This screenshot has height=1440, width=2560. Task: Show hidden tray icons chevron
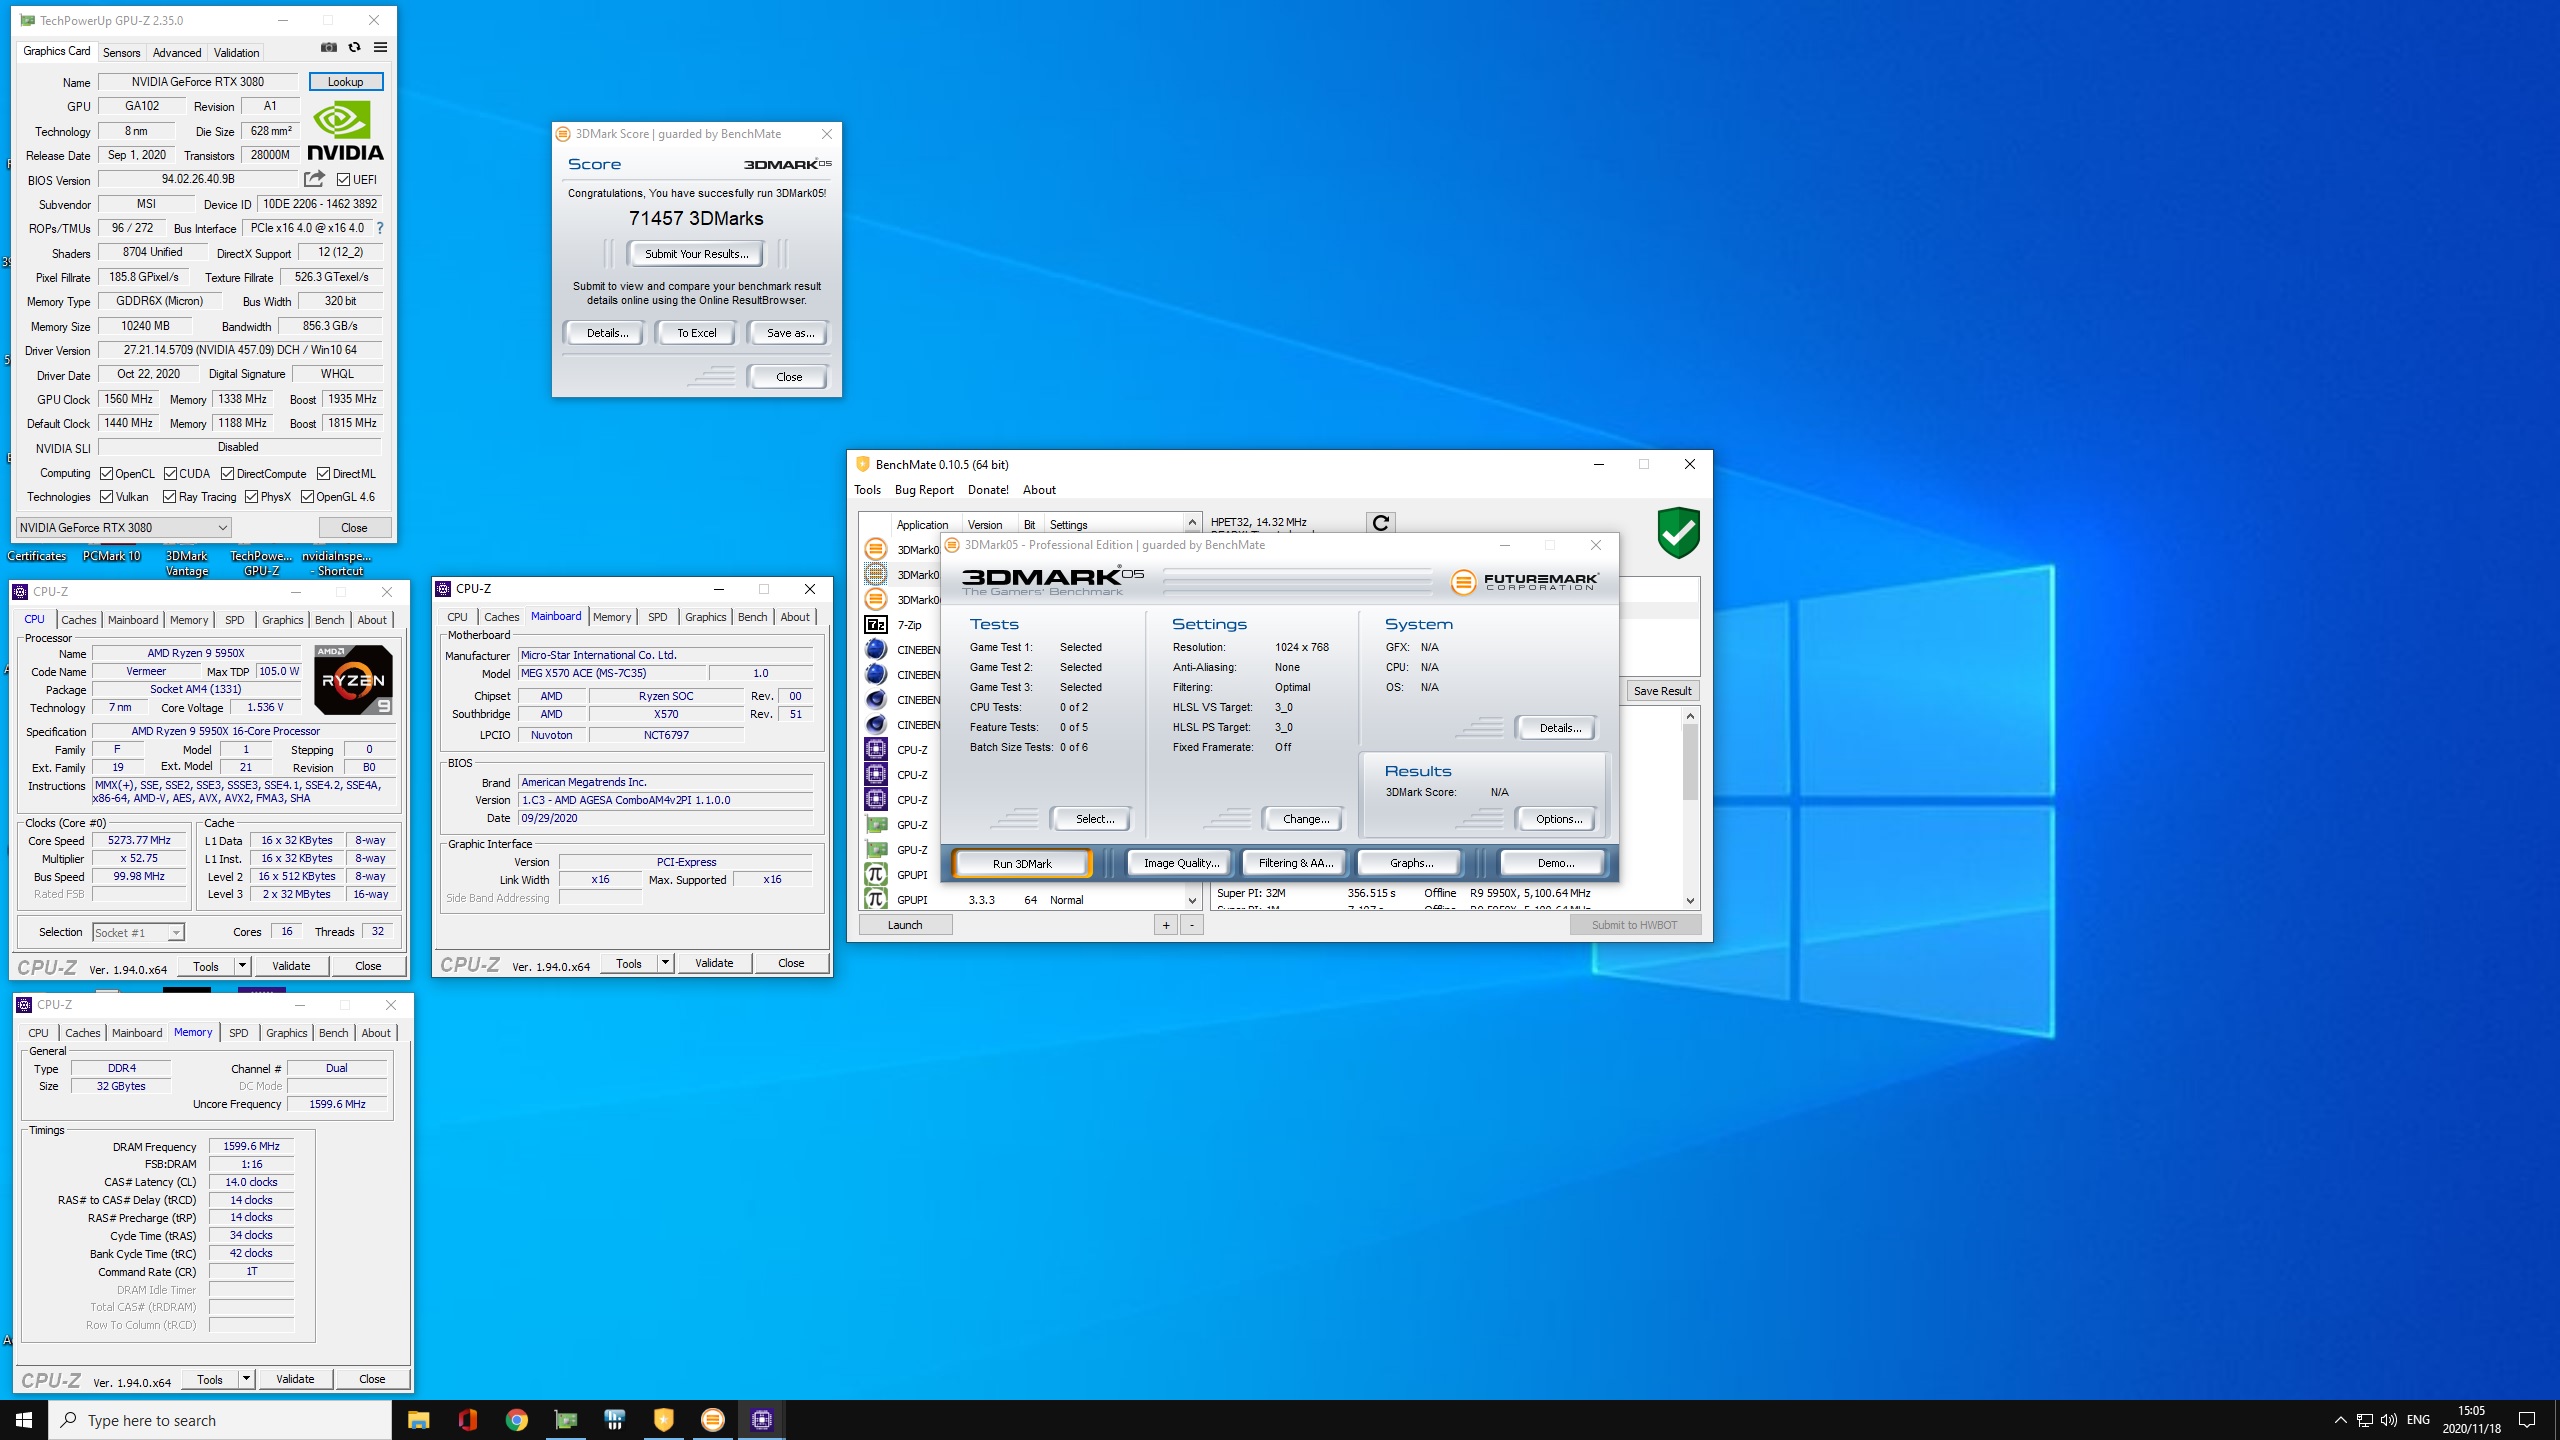click(2340, 1420)
